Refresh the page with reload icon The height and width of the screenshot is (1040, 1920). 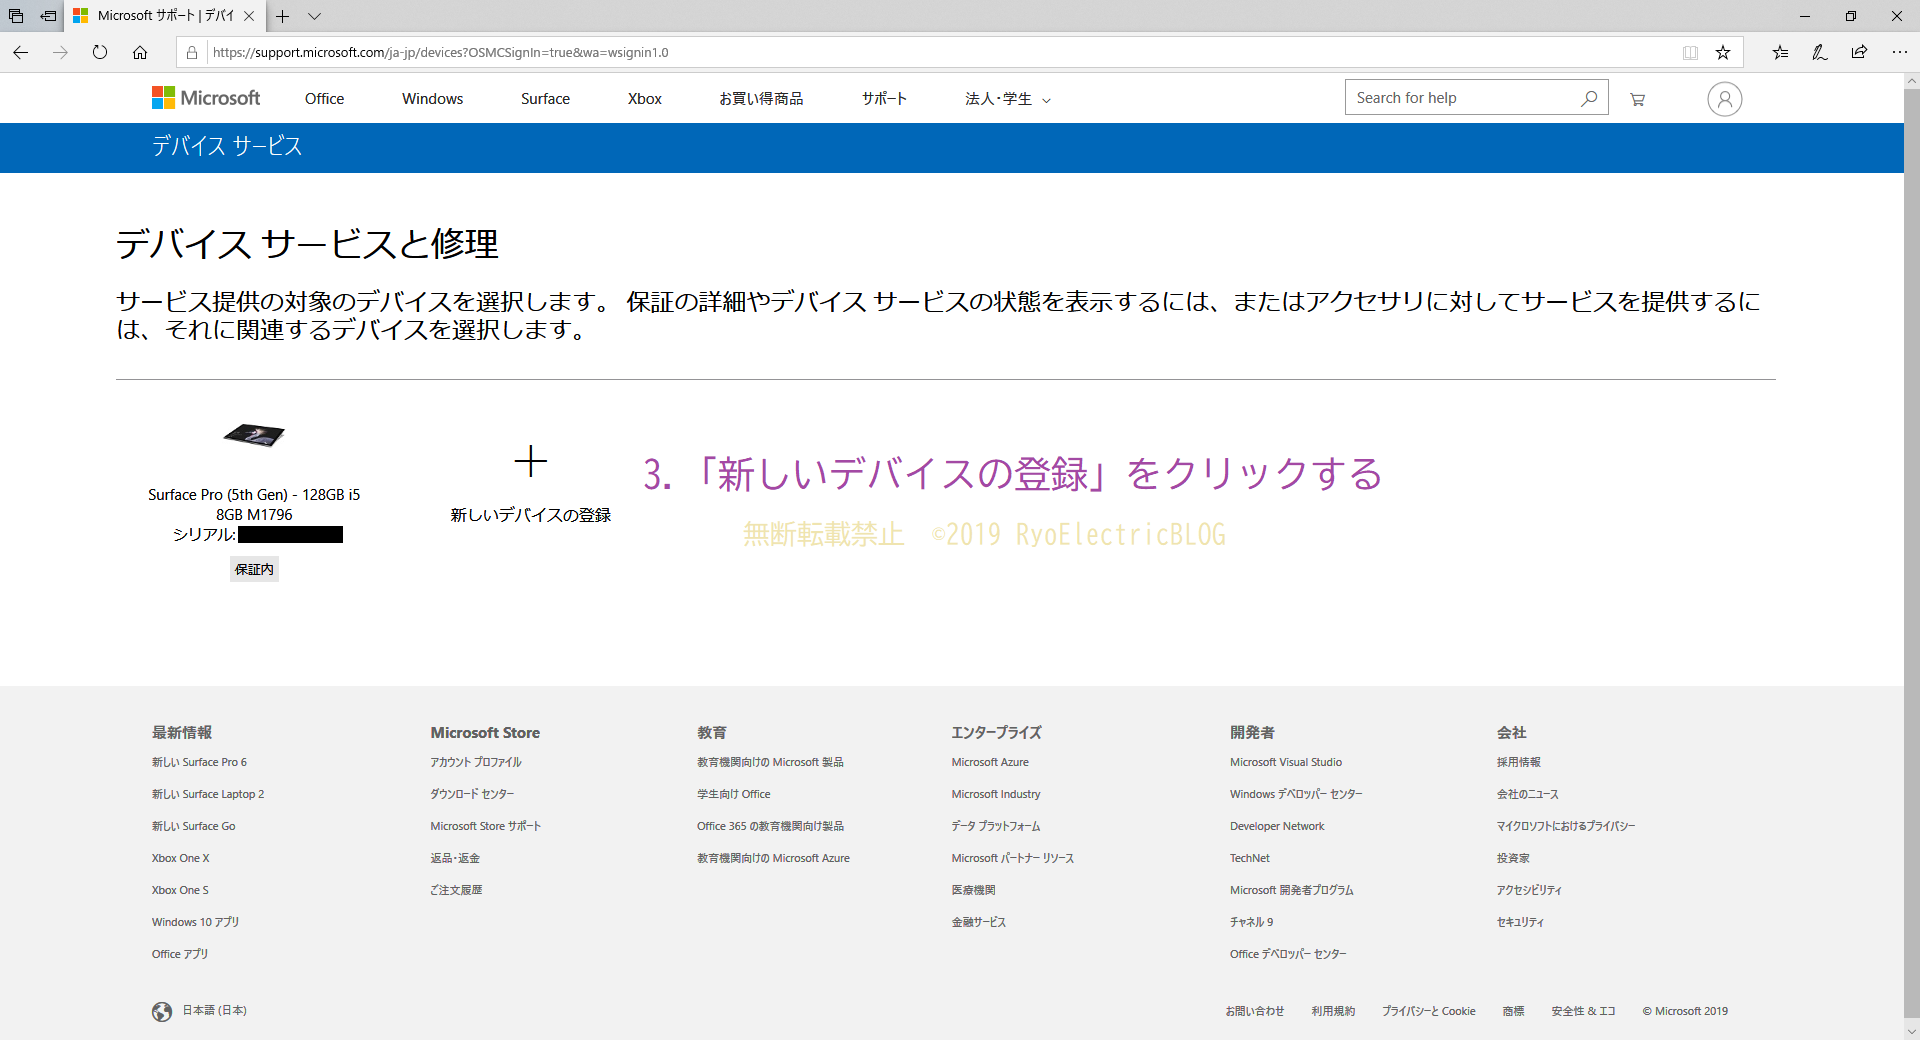pyautogui.click(x=100, y=52)
